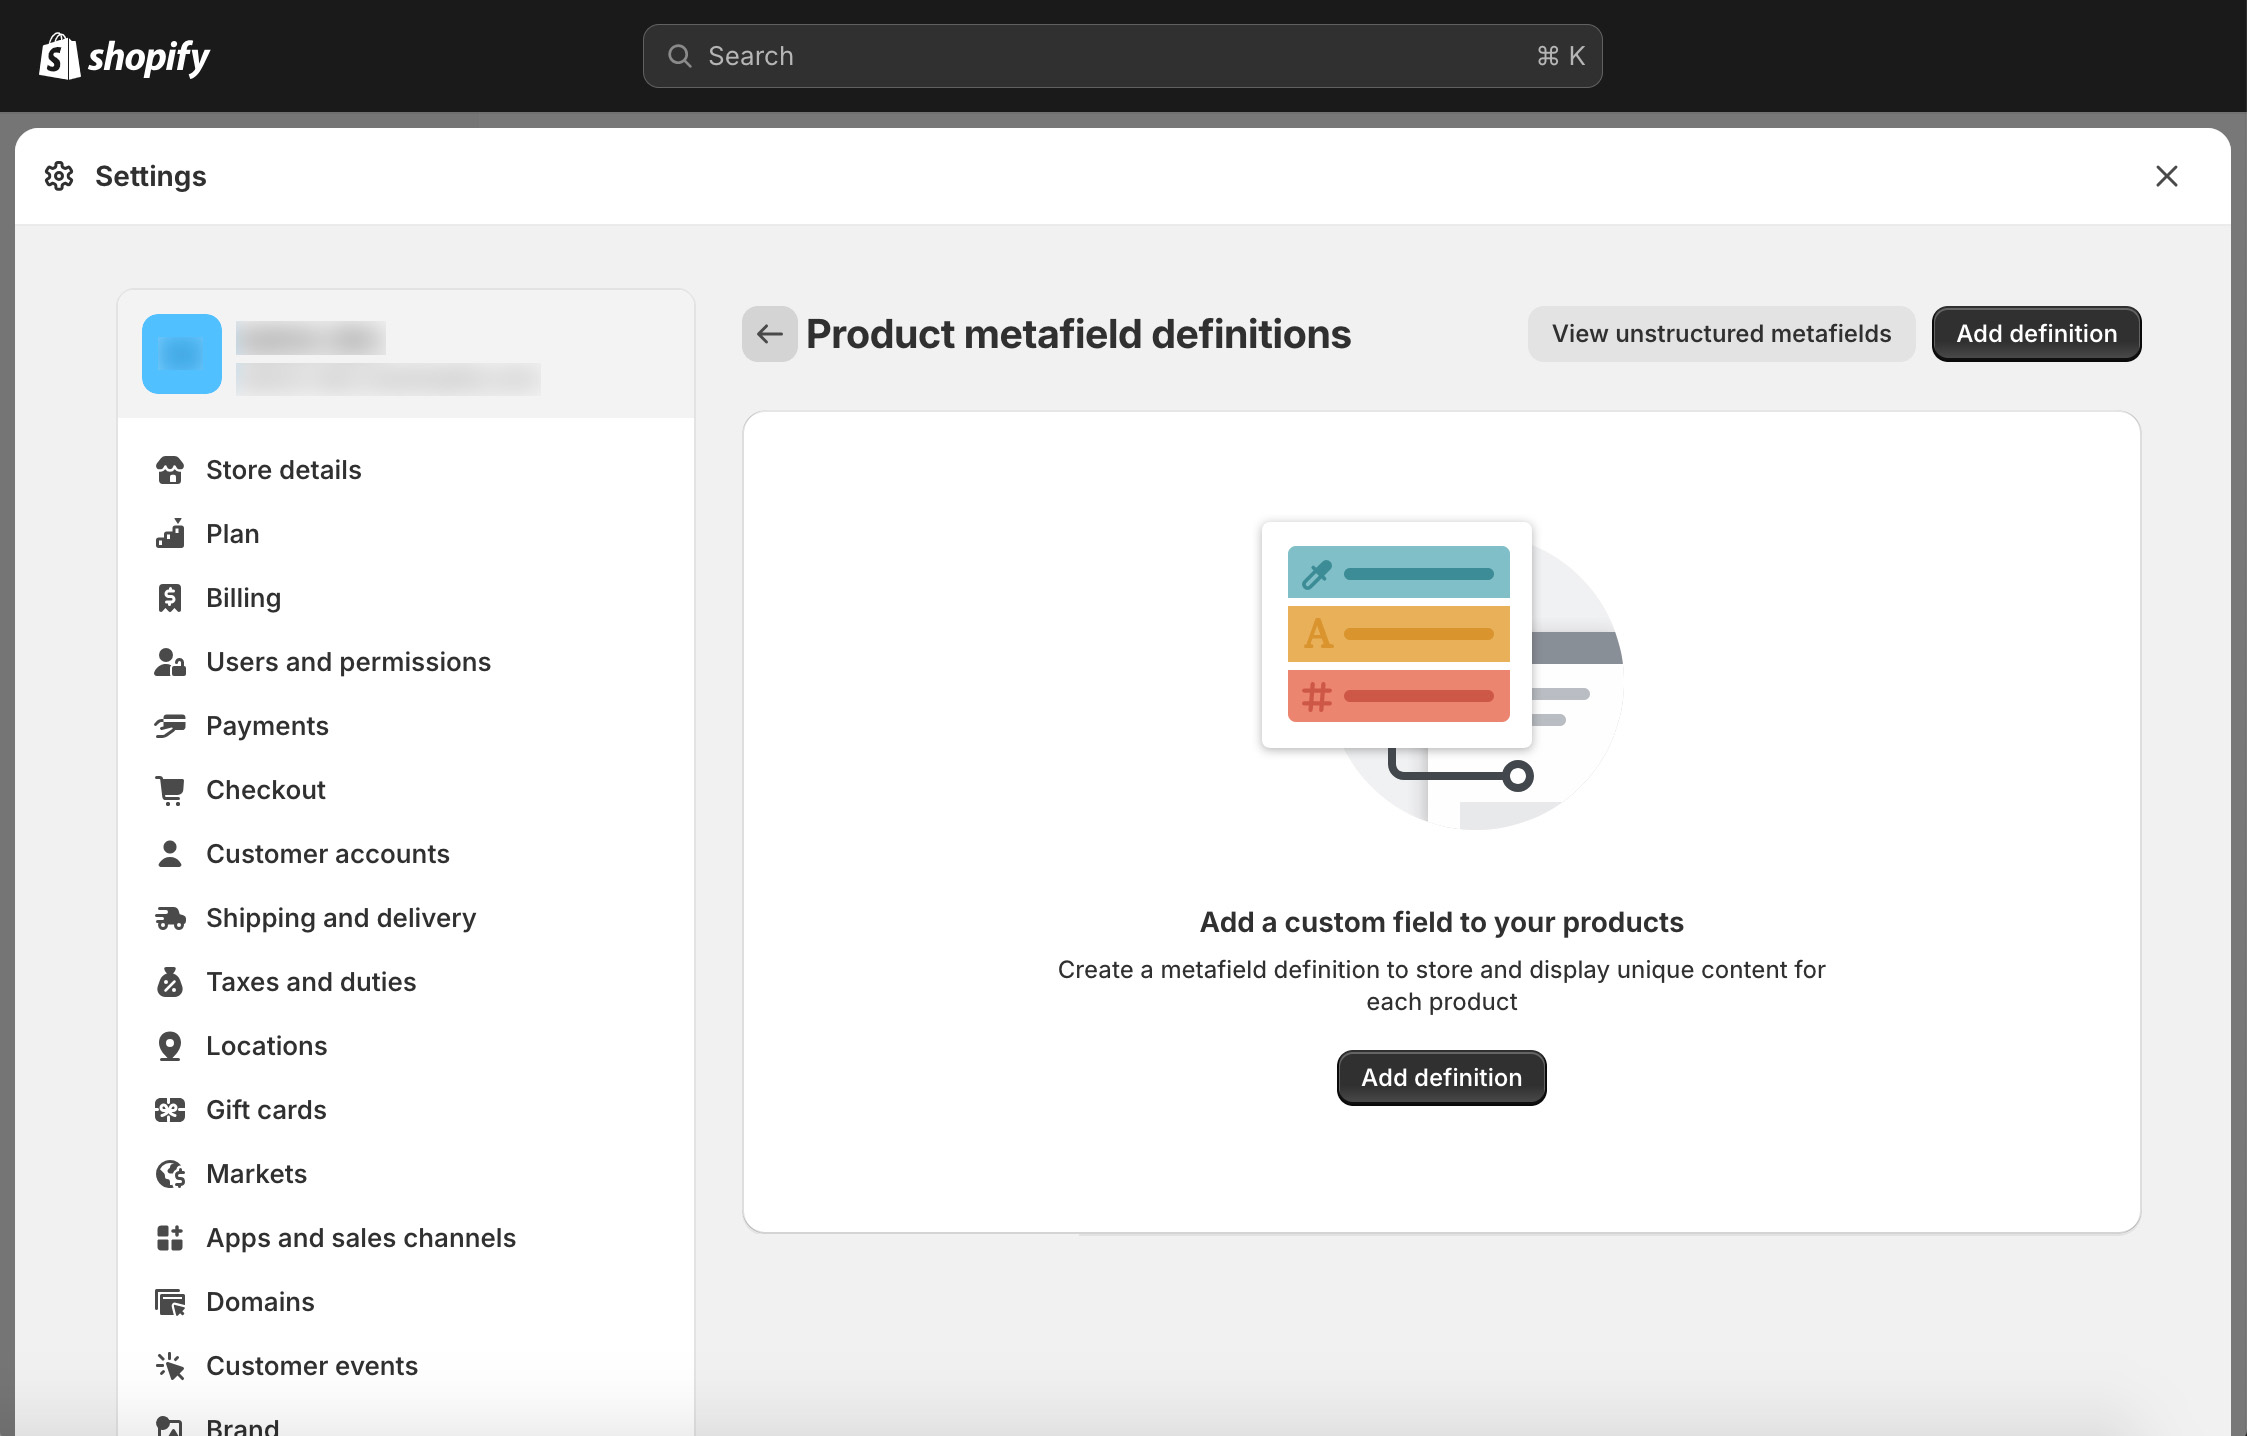
Task: Click the Users and permissions icon
Action: (x=170, y=662)
